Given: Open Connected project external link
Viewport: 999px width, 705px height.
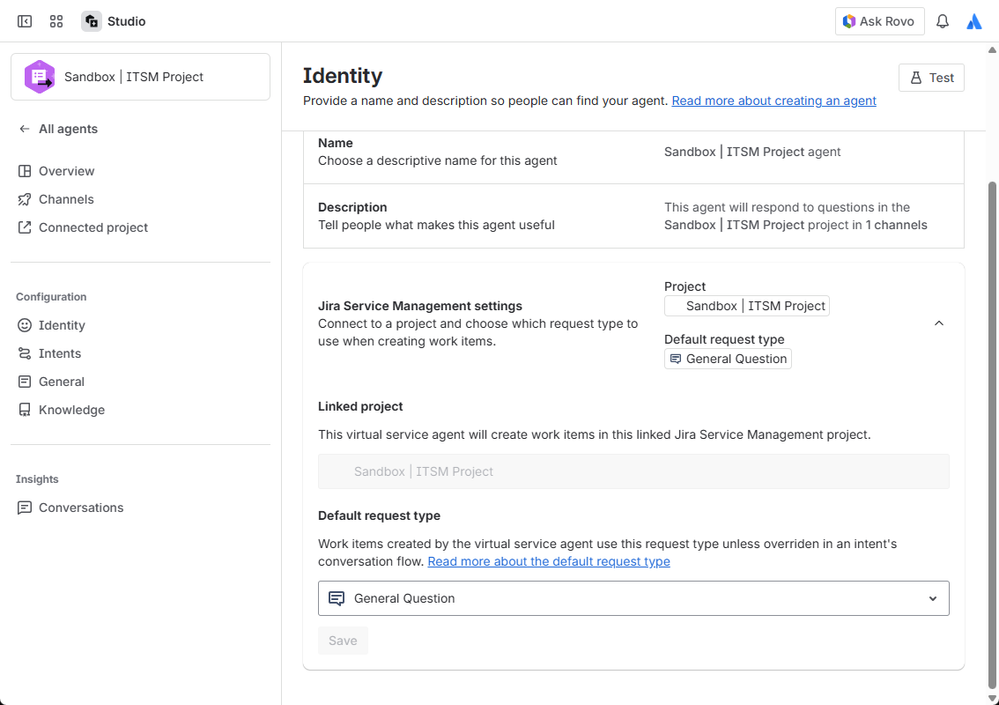Looking at the screenshot, I should (x=93, y=227).
